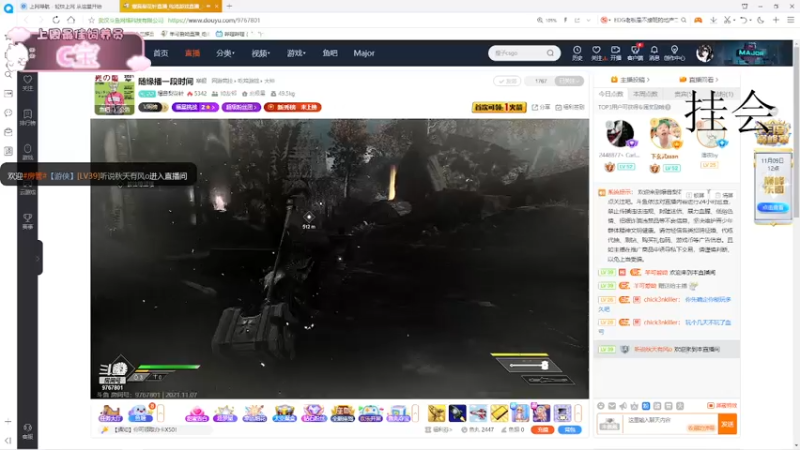This screenshot has height=450, width=800.
Task: Open the 鱼塘 fish pond icon
Action: click(140, 413)
